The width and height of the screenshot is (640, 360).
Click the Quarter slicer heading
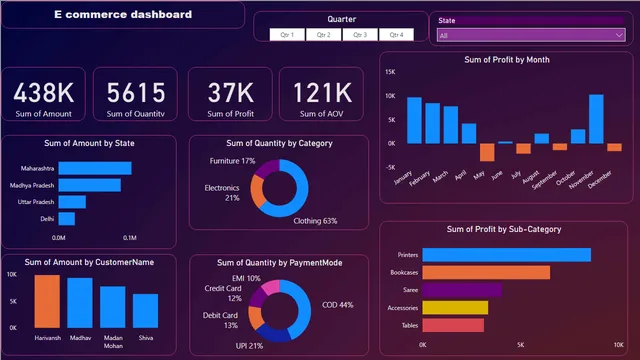pos(341,19)
